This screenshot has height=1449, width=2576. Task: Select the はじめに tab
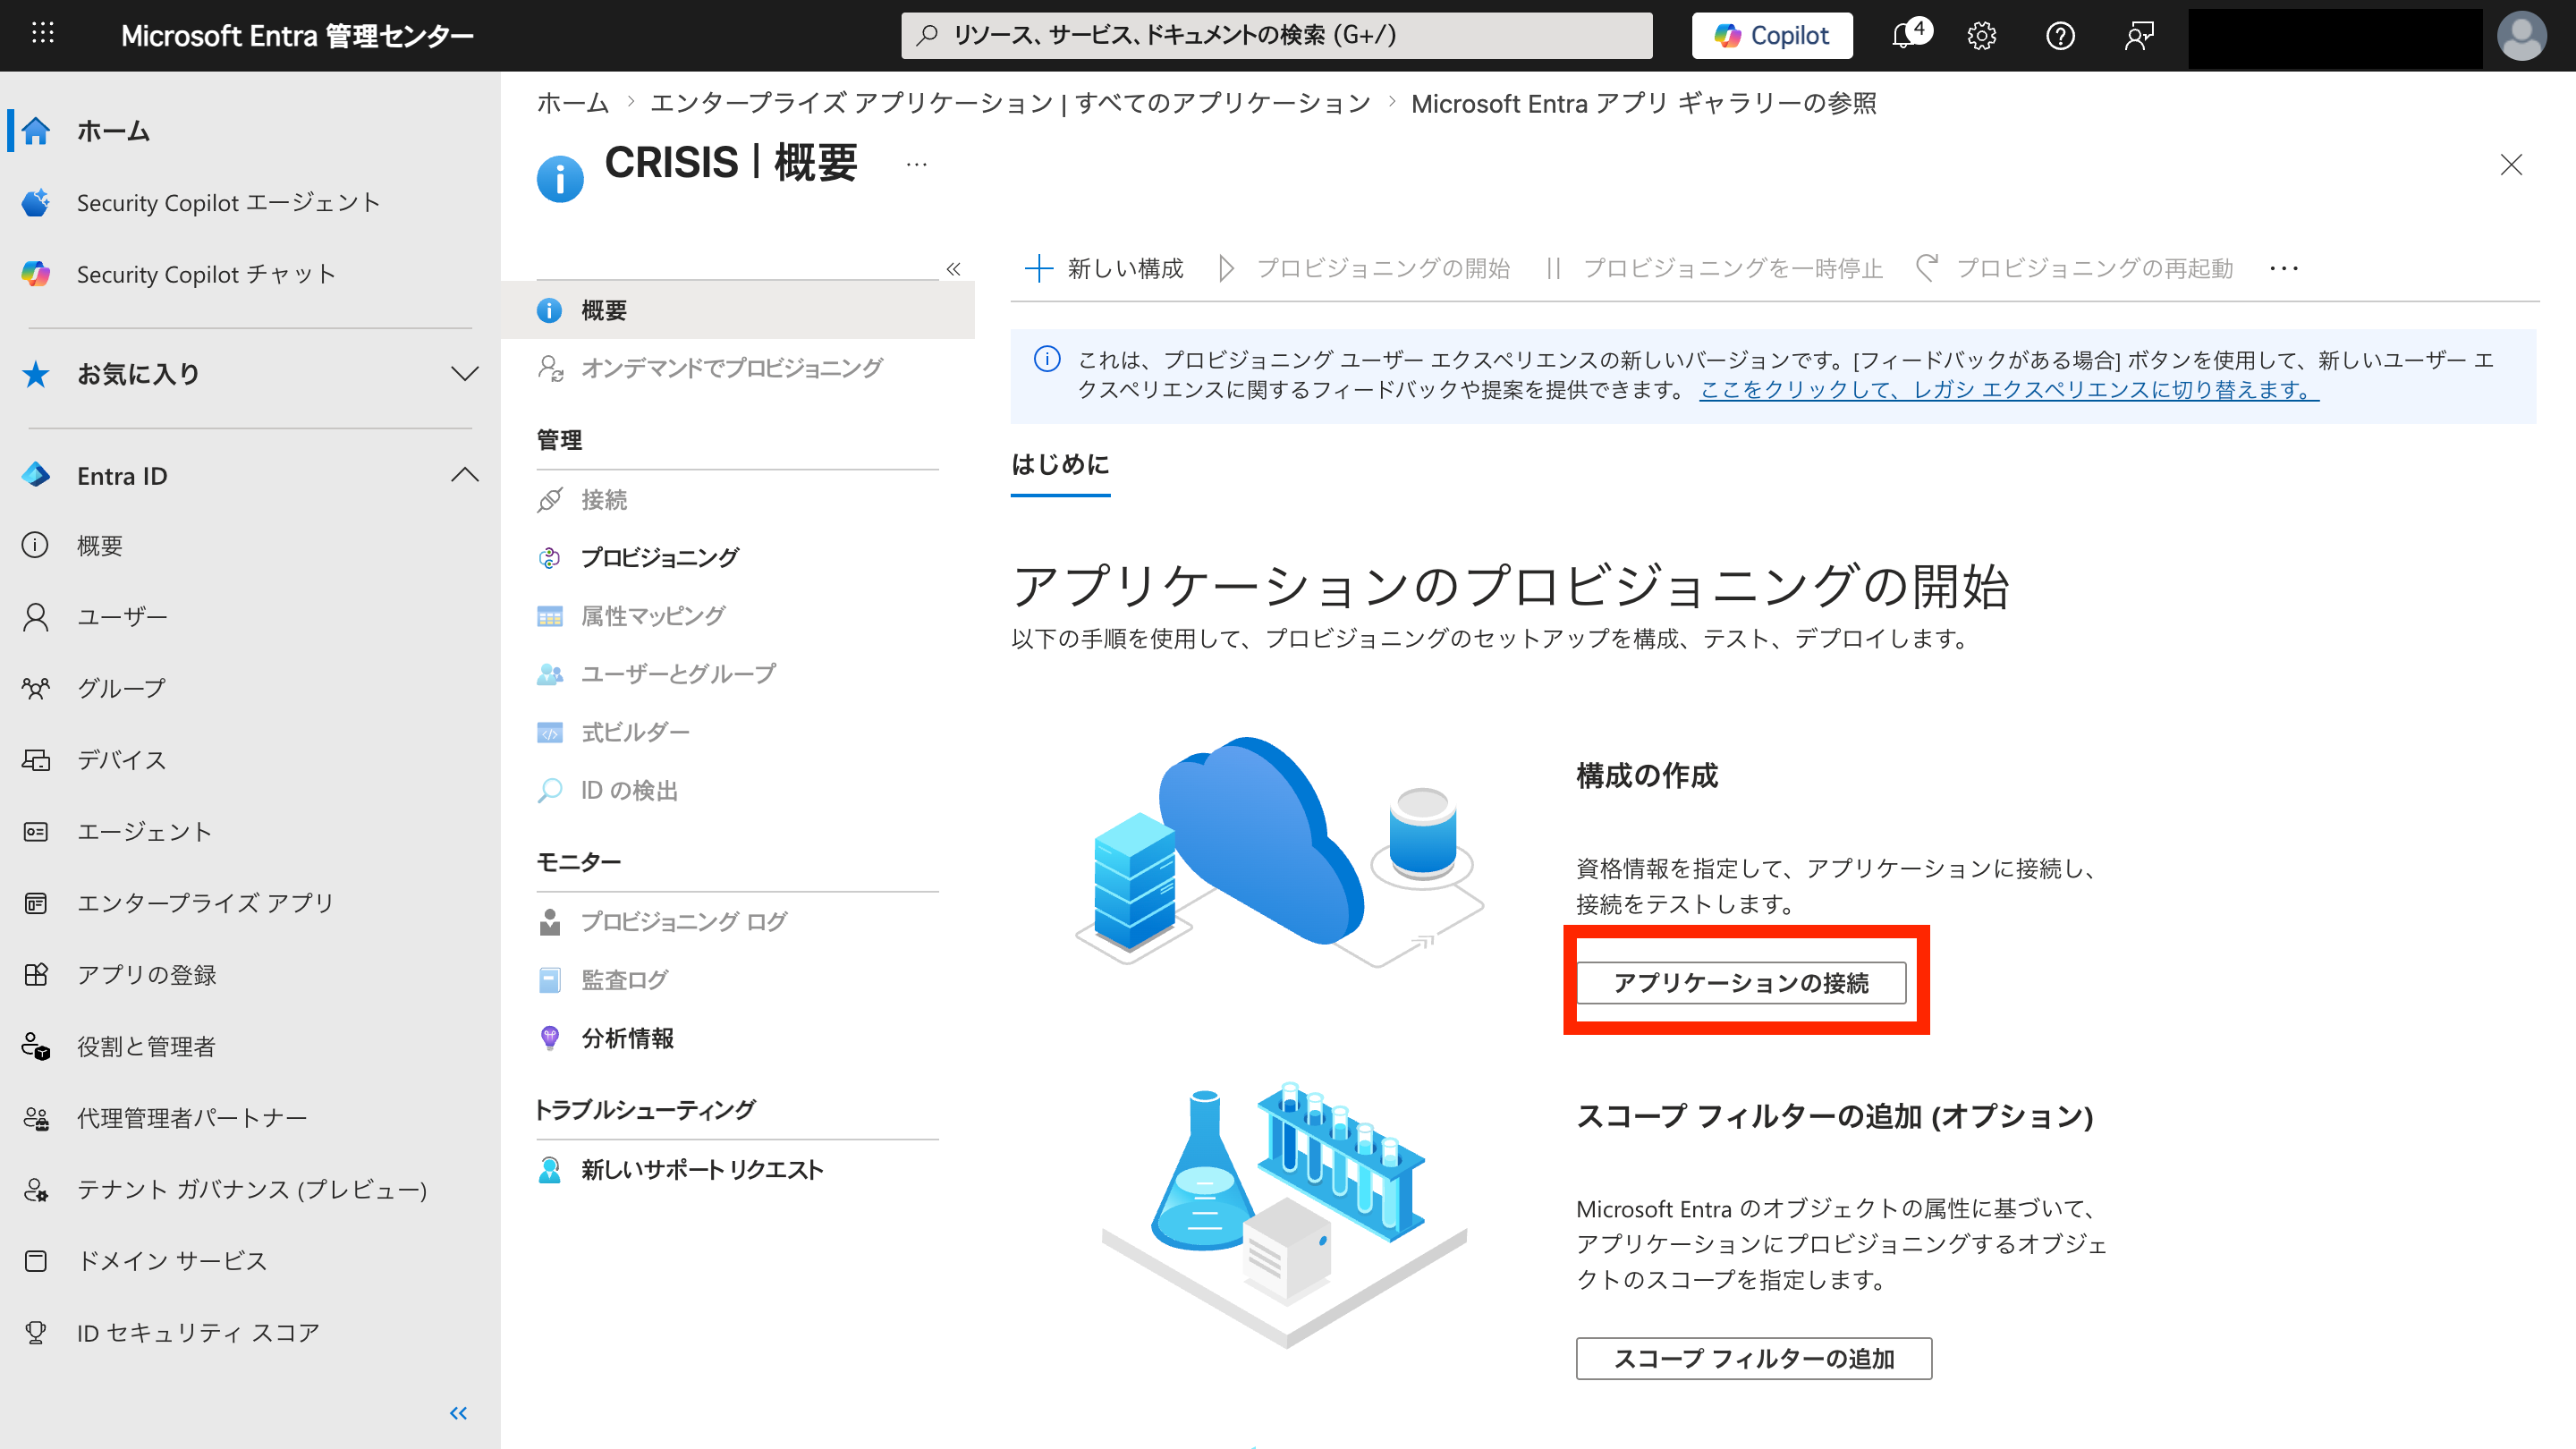[x=1060, y=465]
